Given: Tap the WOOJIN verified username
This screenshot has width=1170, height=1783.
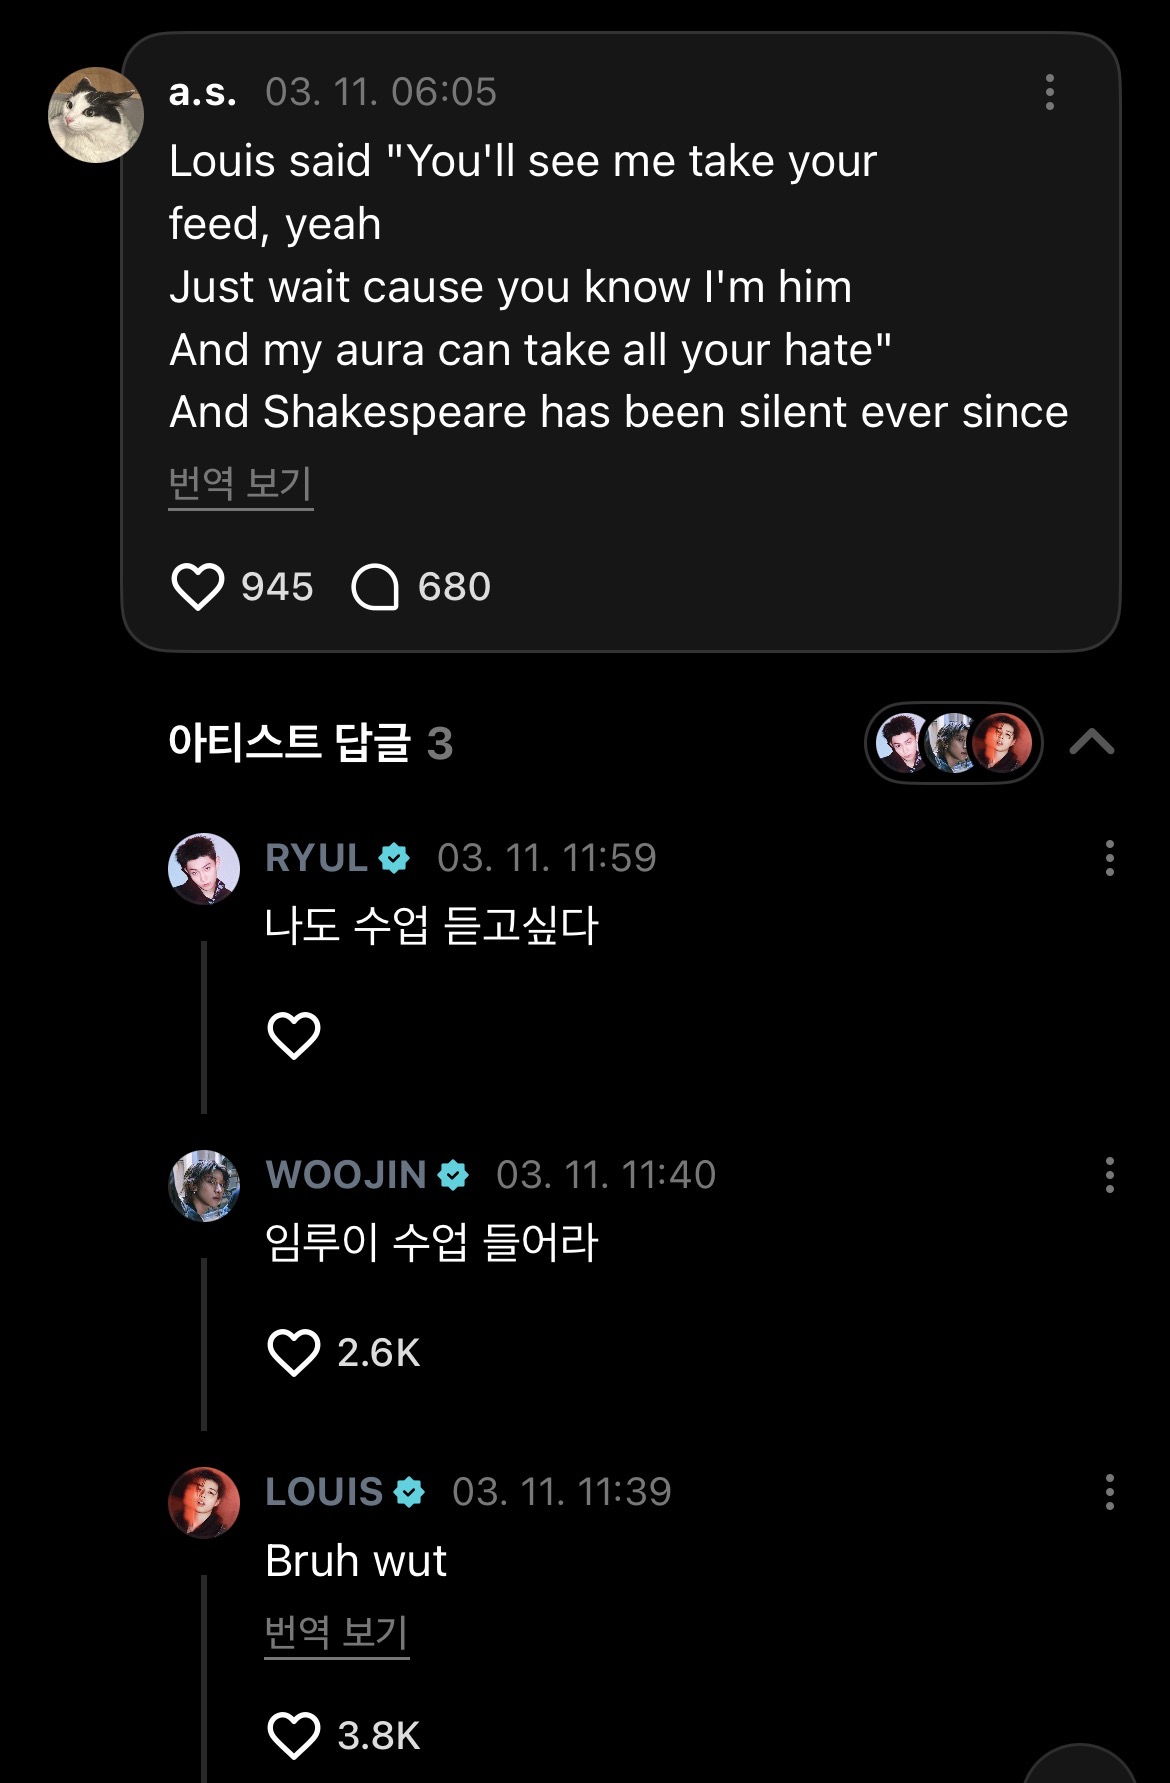Looking at the screenshot, I should pyautogui.click(x=345, y=1175).
